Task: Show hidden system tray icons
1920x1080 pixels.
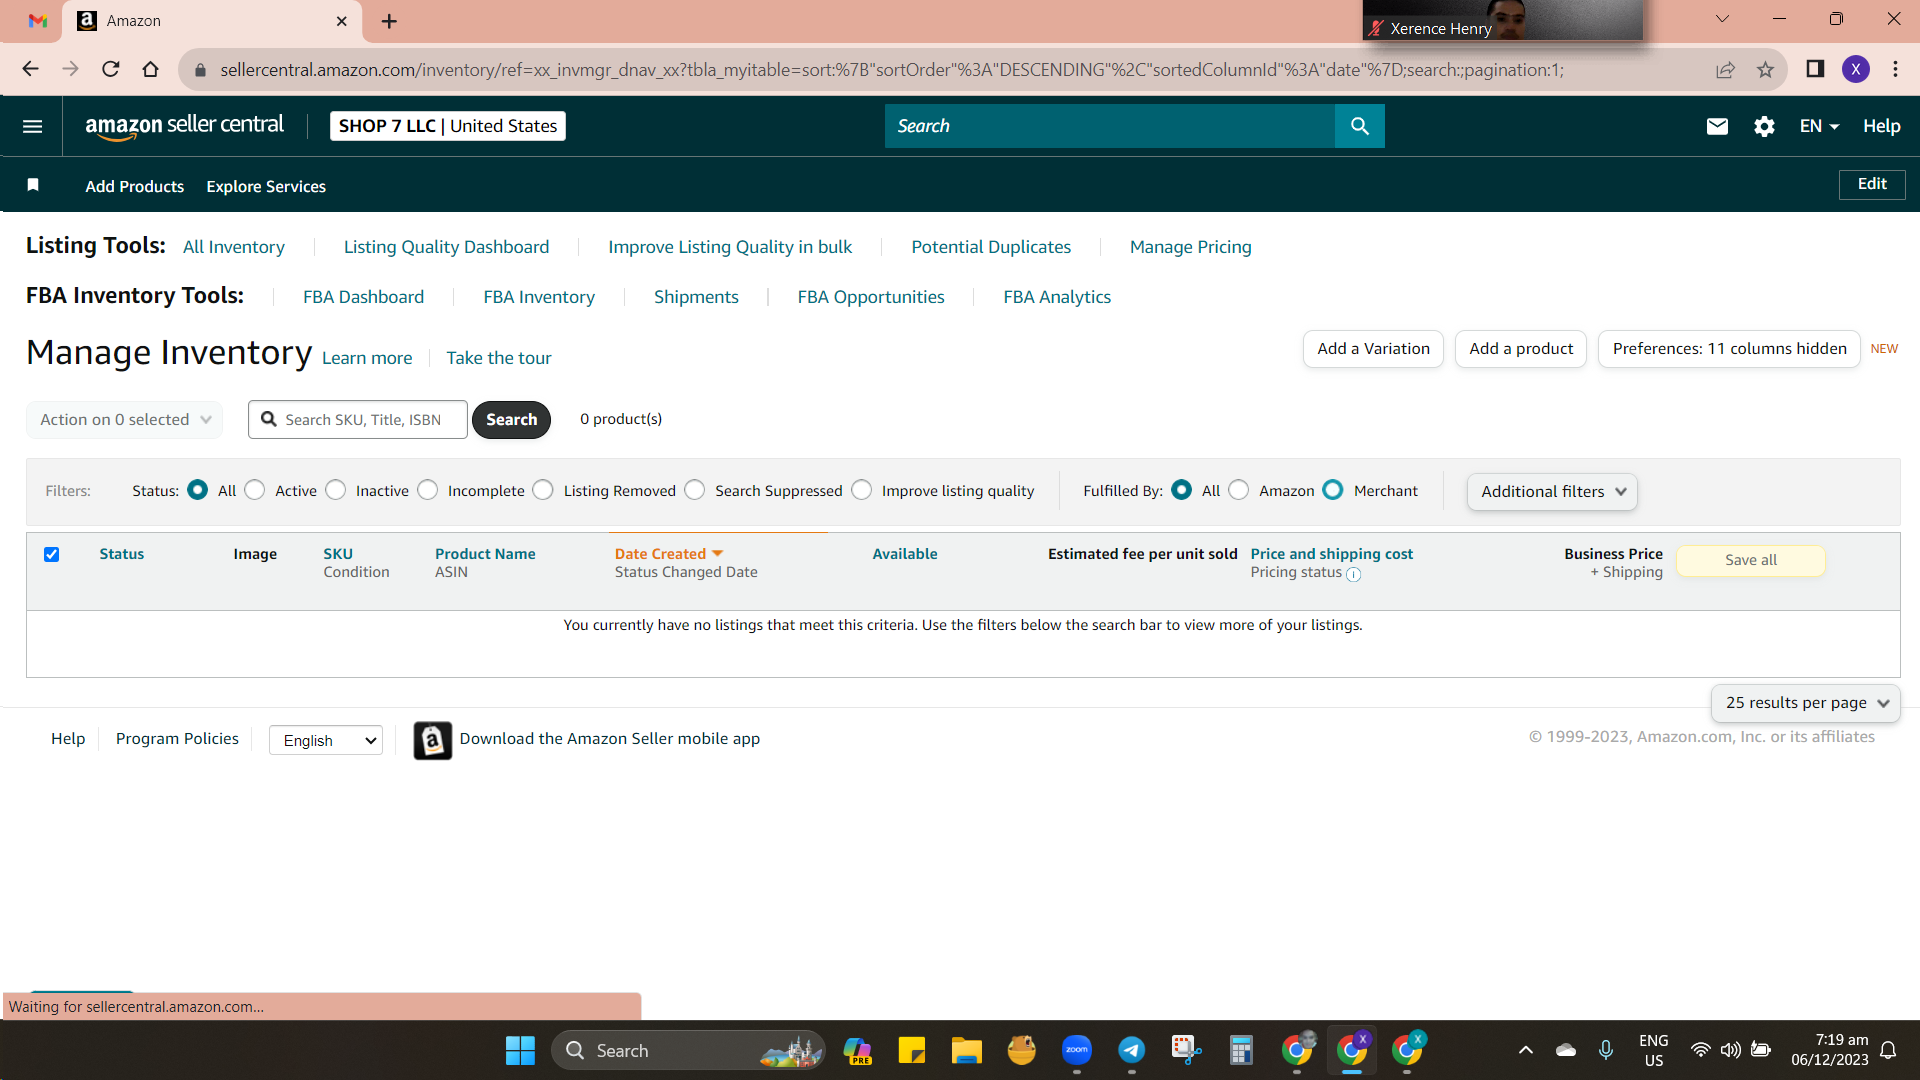Action: click(1526, 1050)
